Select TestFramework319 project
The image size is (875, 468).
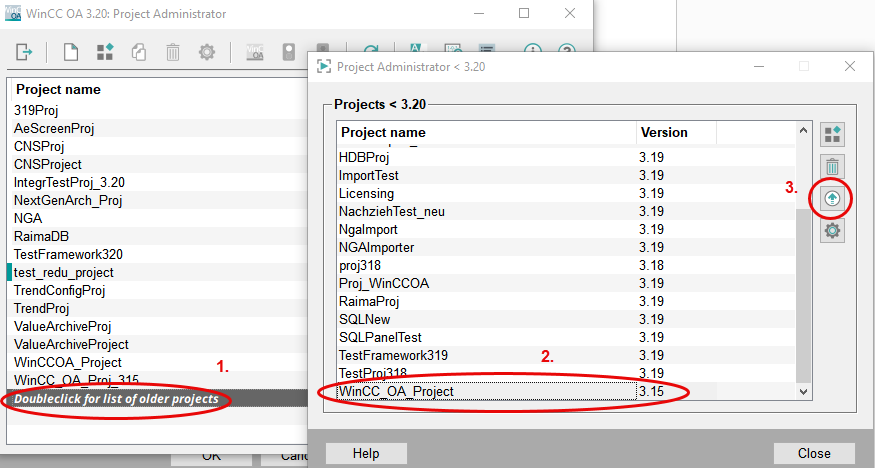566,355
